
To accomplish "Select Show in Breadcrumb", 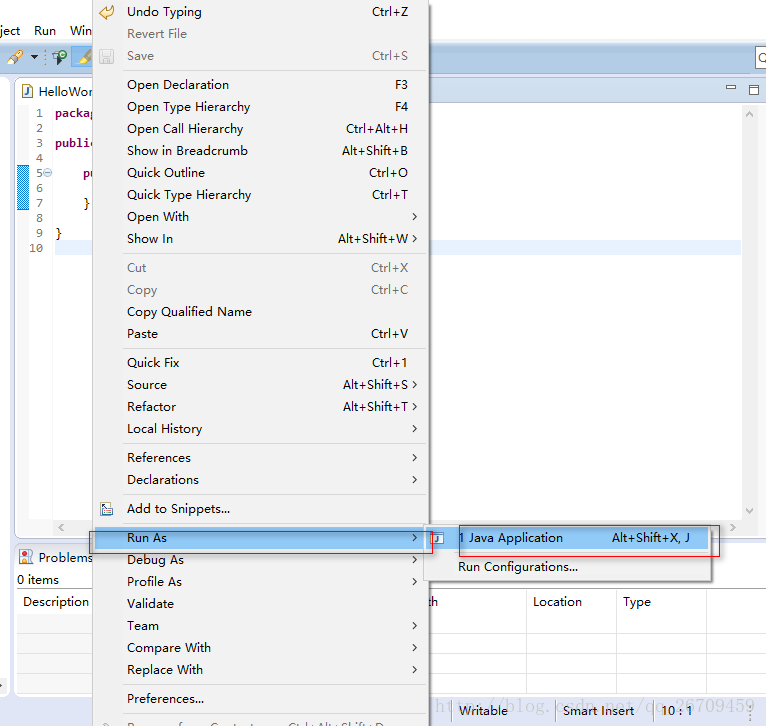I will tap(261, 151).
